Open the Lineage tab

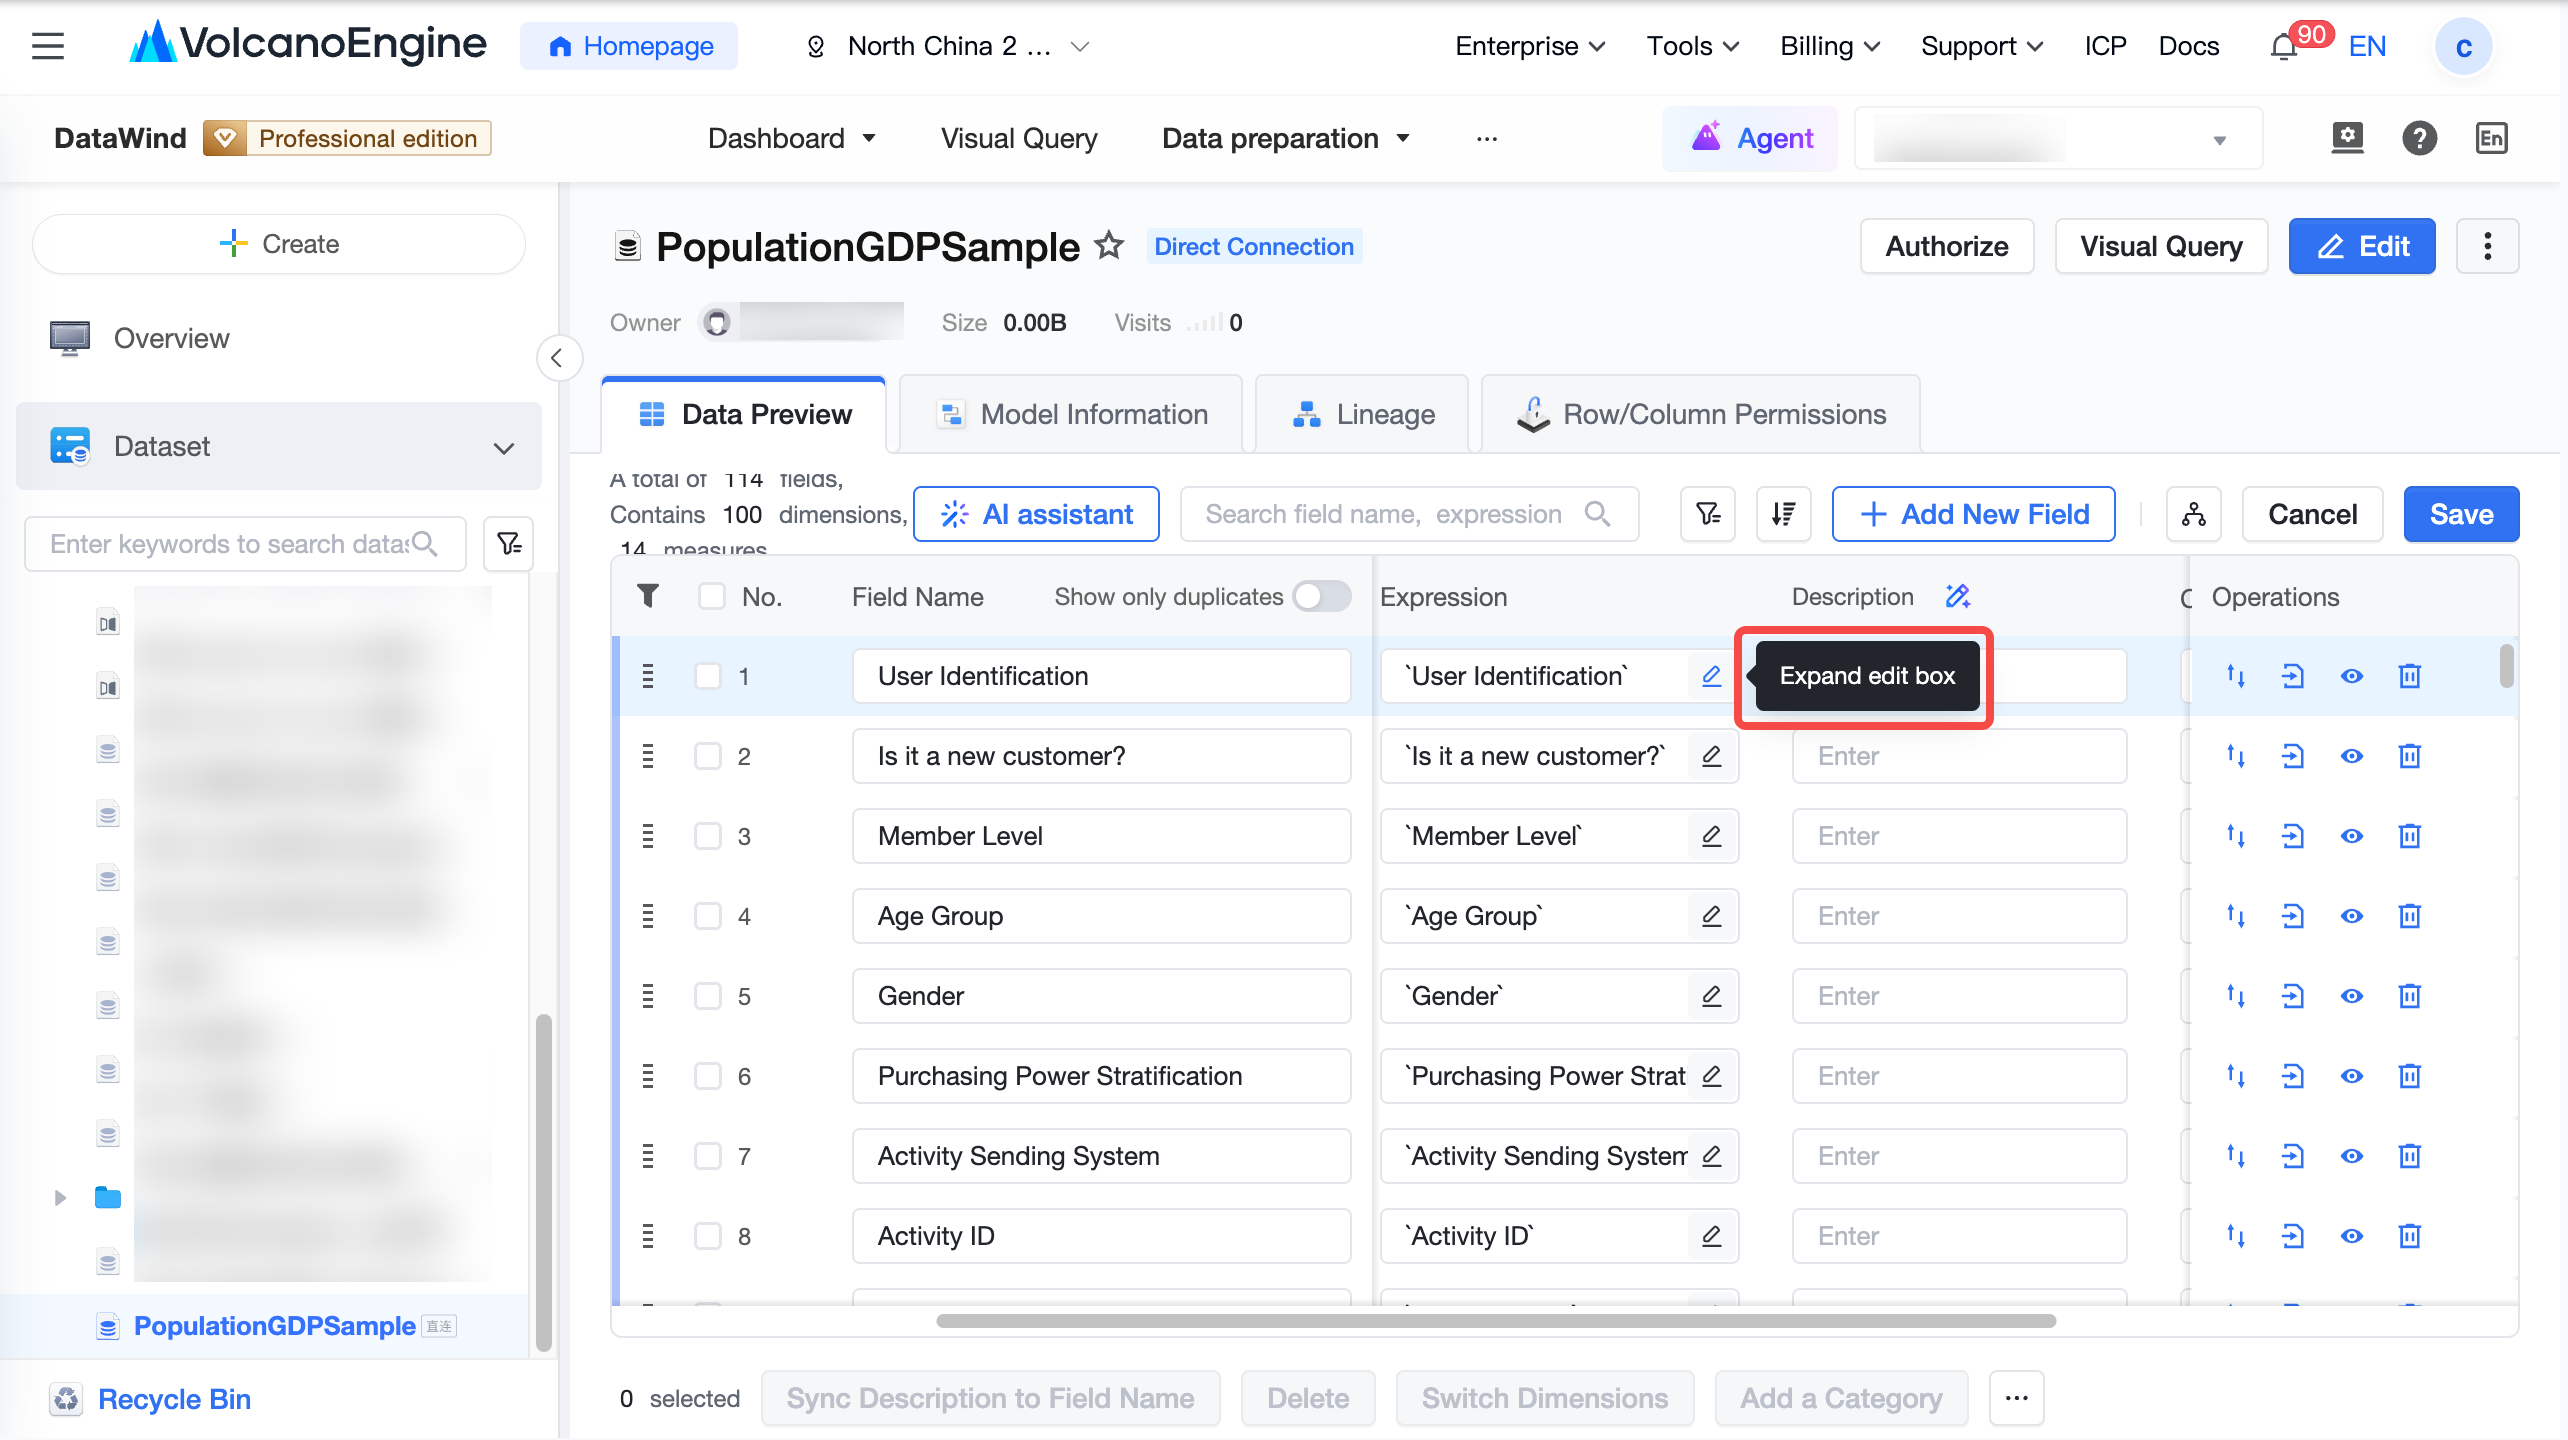click(1362, 414)
